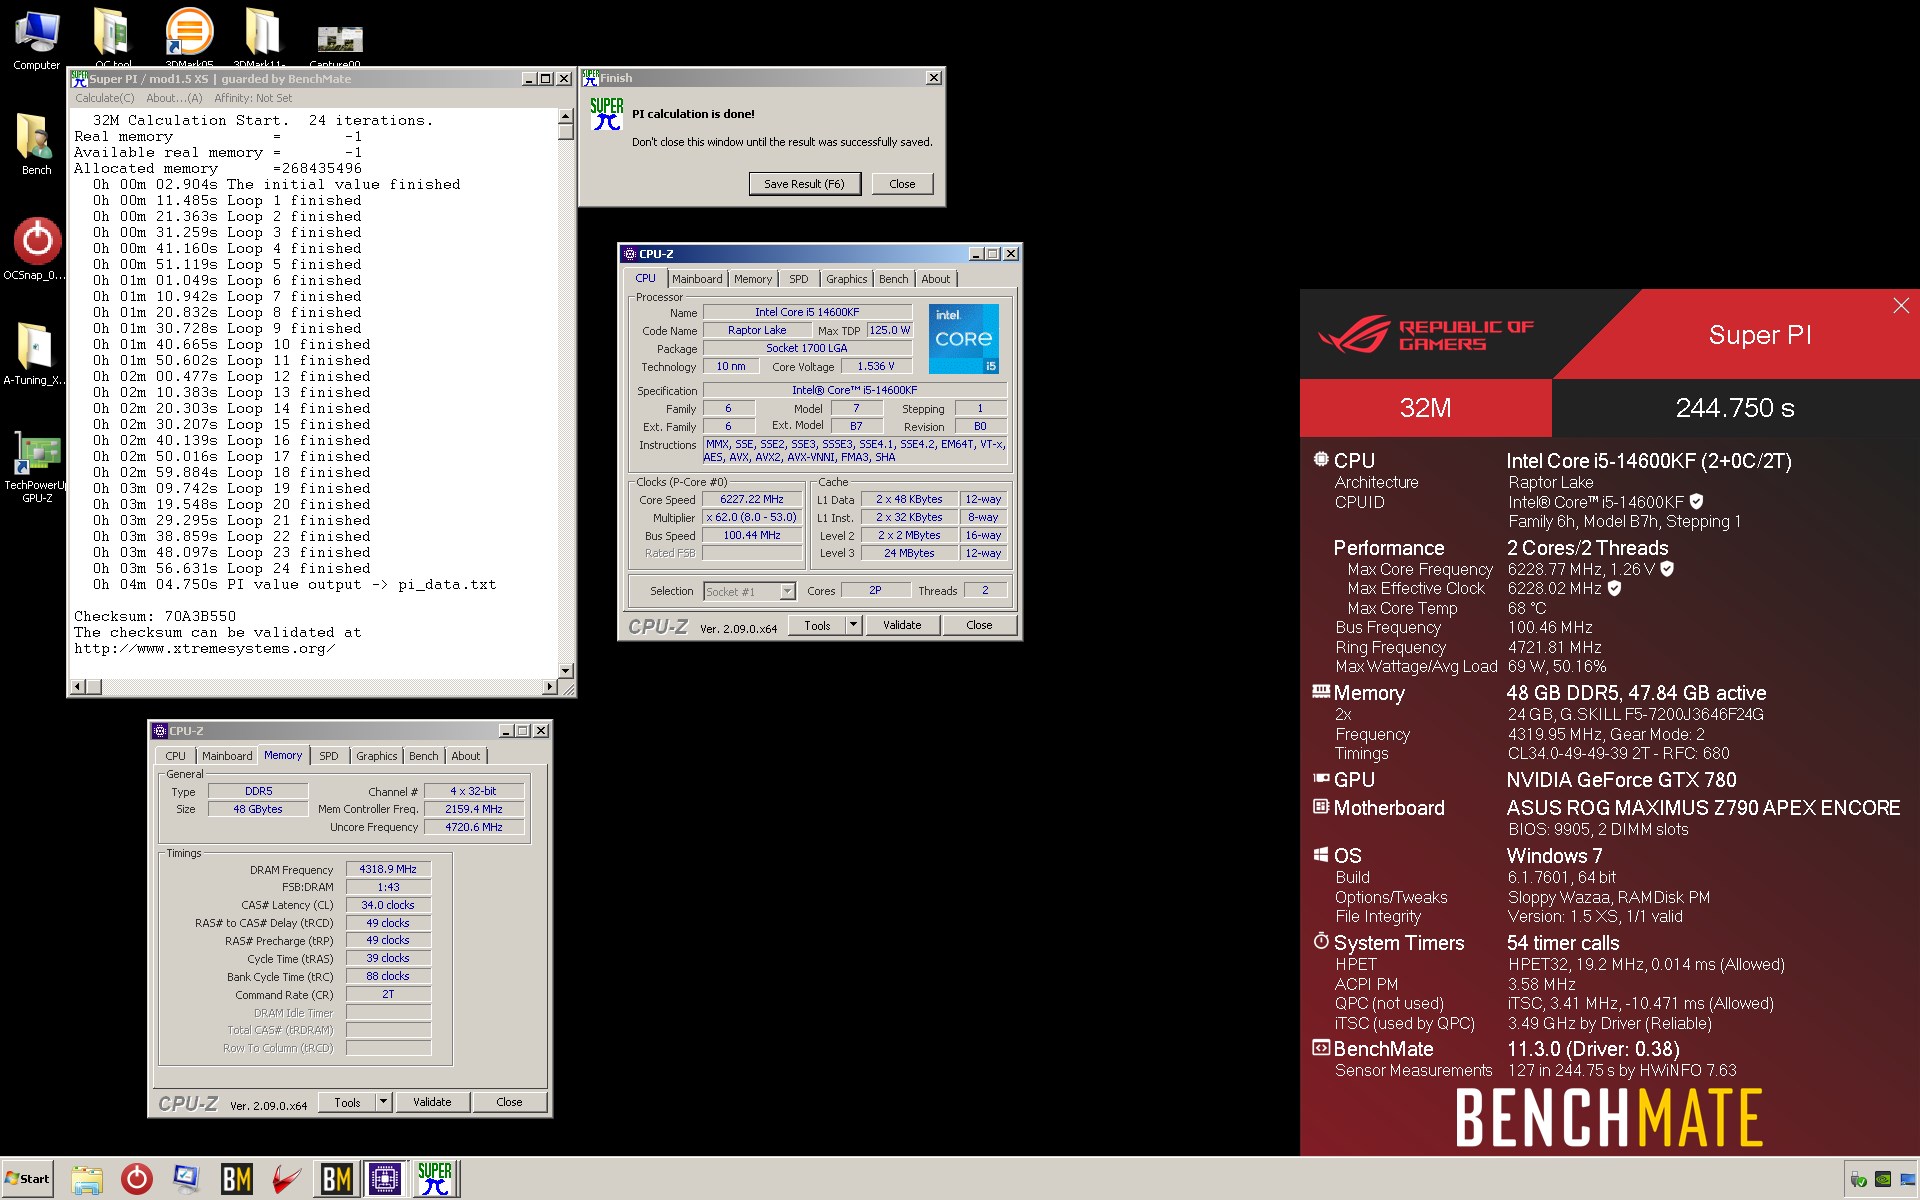The height and width of the screenshot is (1200, 1920).
Task: Switch to Mainboard tab in lower CPU-Z
Action: click(x=227, y=756)
